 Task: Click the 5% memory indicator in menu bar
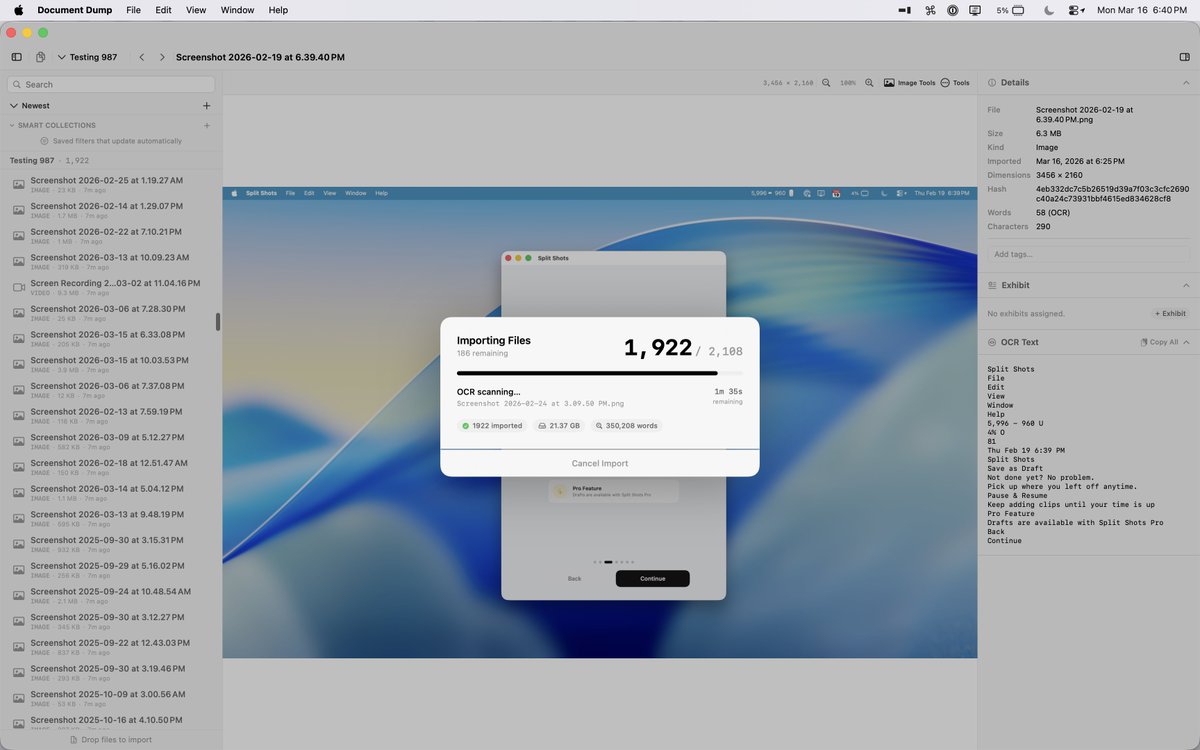tap(1010, 10)
